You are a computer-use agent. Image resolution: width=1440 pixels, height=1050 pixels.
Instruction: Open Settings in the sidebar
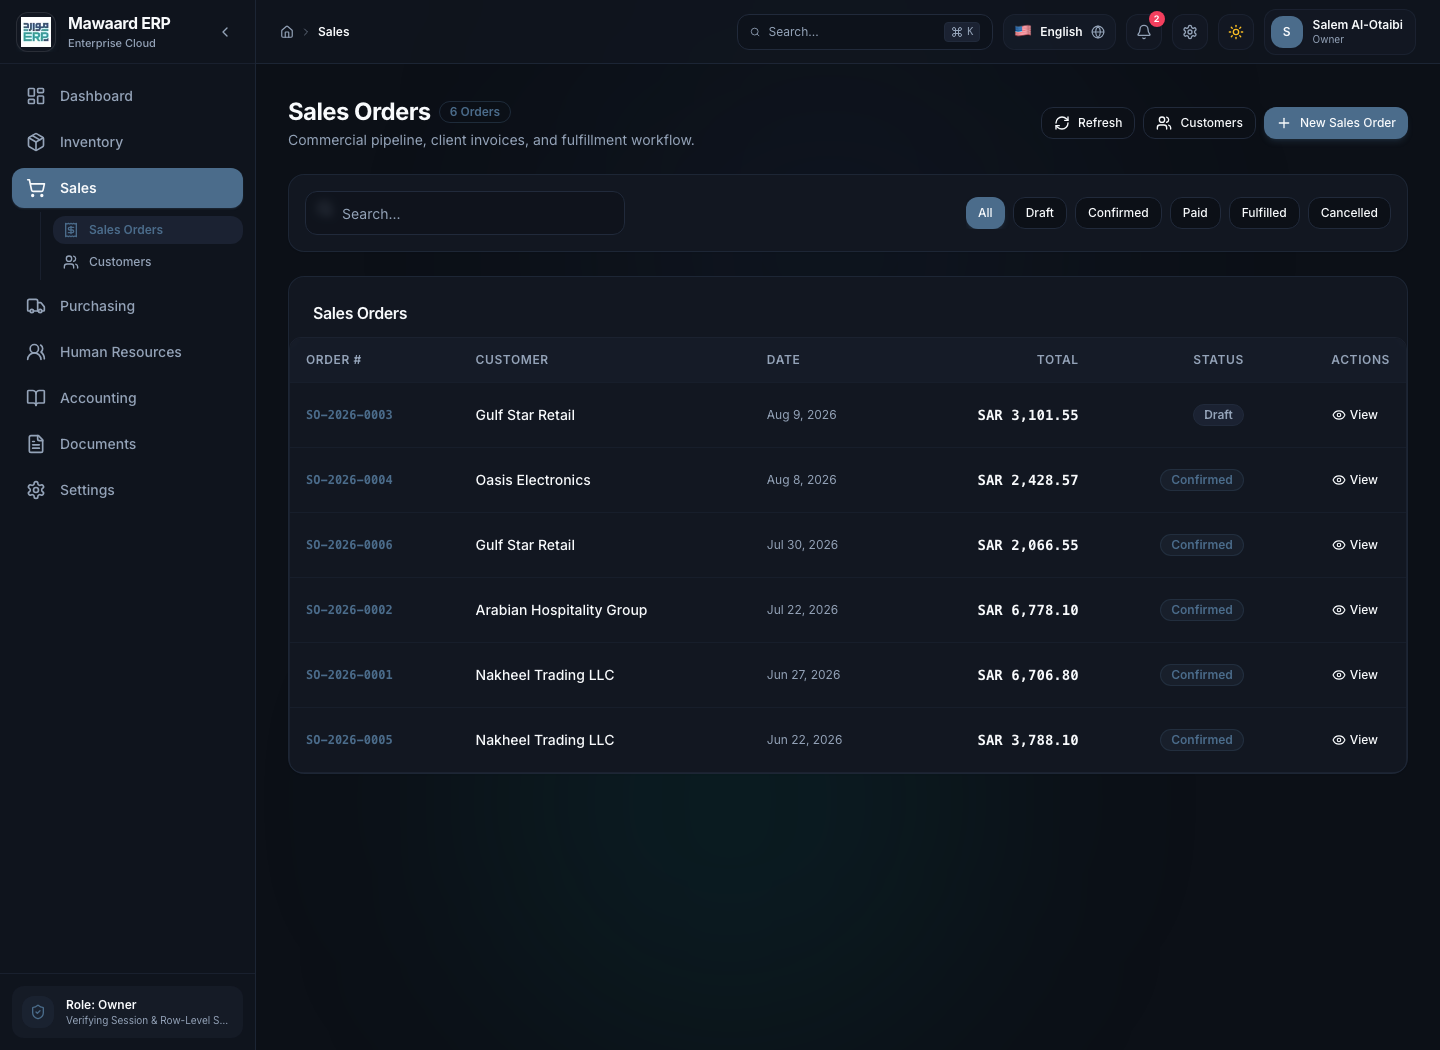click(x=127, y=490)
